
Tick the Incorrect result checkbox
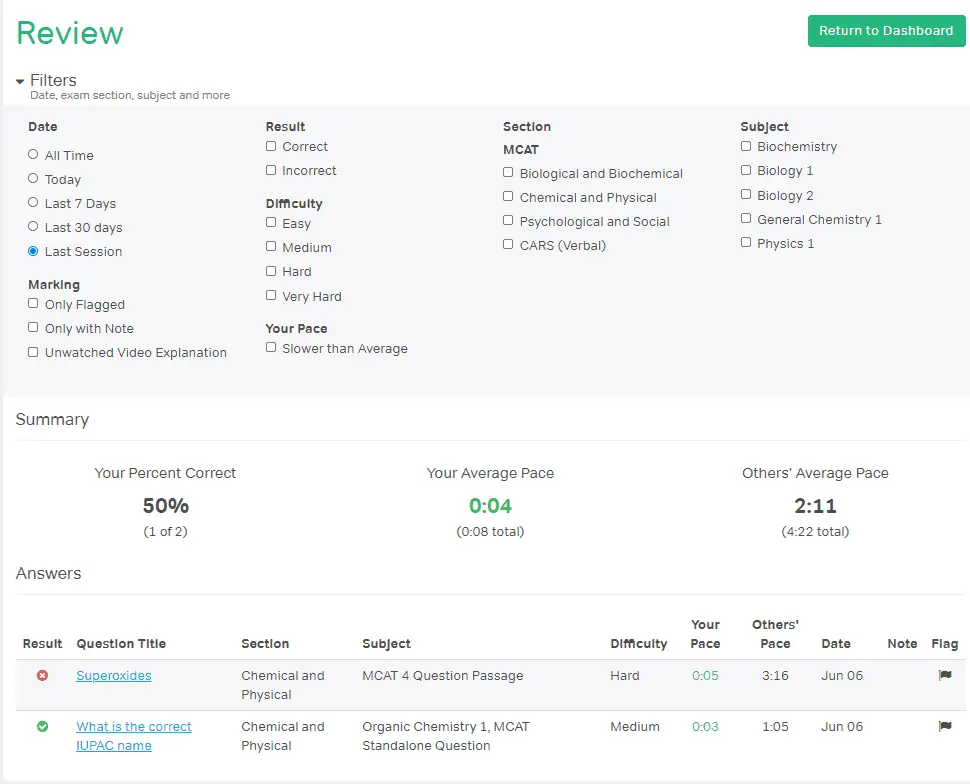pos(271,170)
